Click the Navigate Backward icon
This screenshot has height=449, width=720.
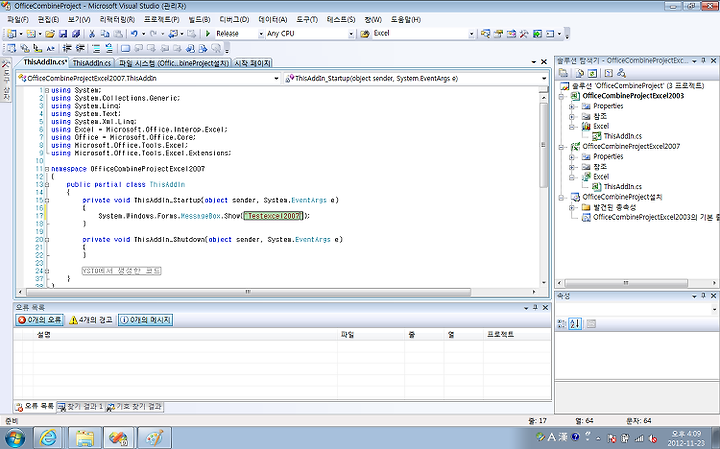pyautogui.click(x=173, y=34)
